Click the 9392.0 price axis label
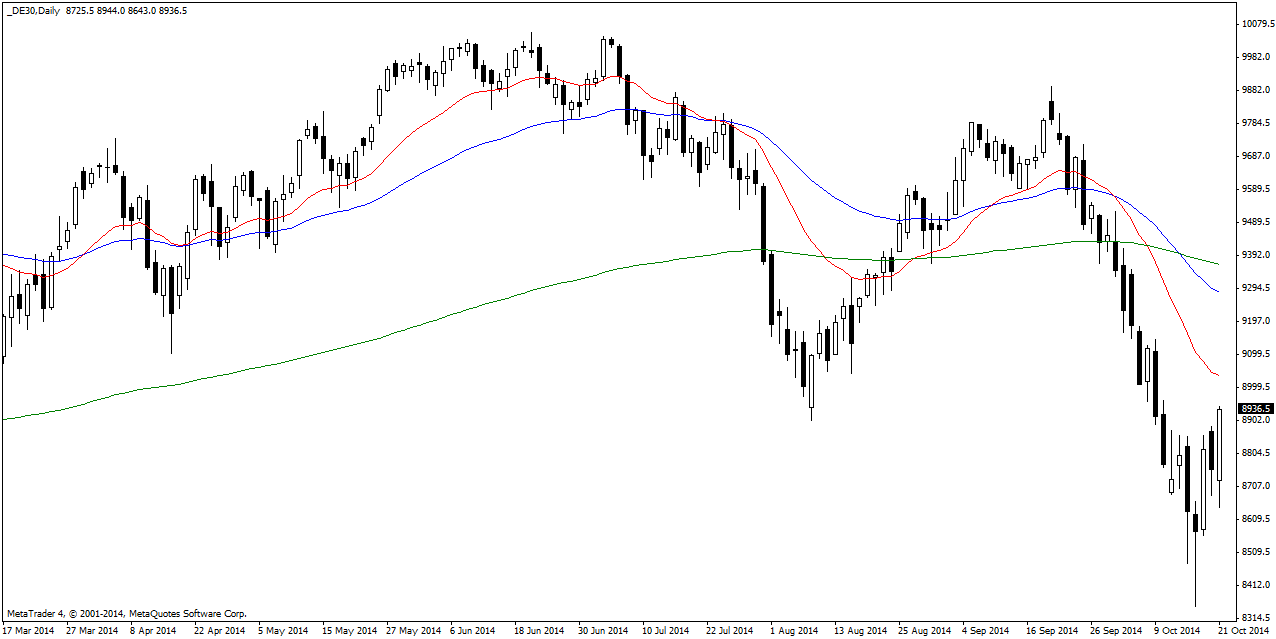 1255,255
